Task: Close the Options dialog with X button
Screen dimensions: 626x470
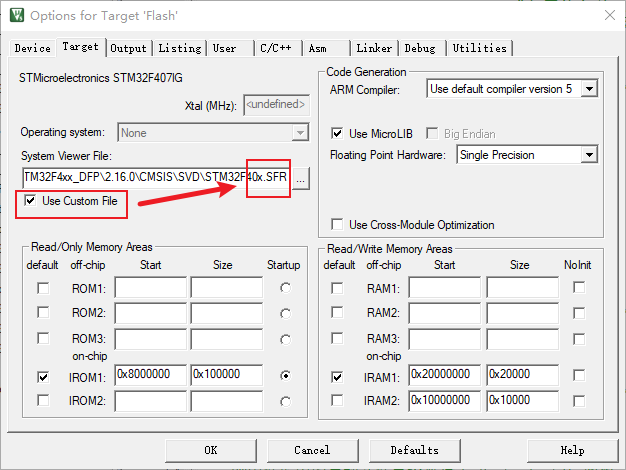Action: (602, 15)
